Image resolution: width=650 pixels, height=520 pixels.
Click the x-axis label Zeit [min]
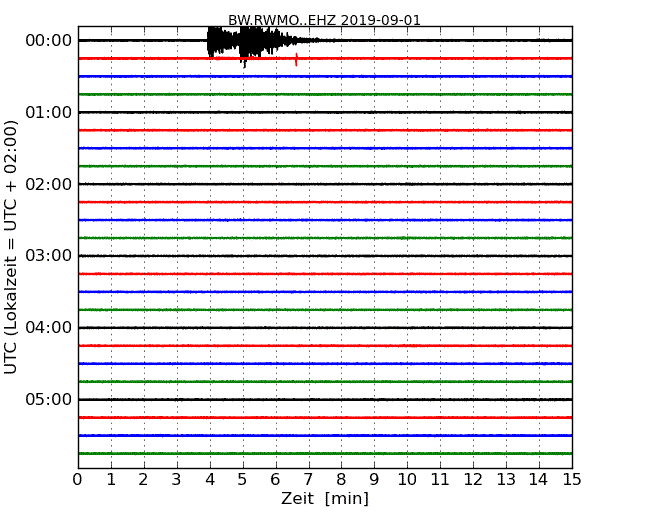pyautogui.click(x=325, y=498)
